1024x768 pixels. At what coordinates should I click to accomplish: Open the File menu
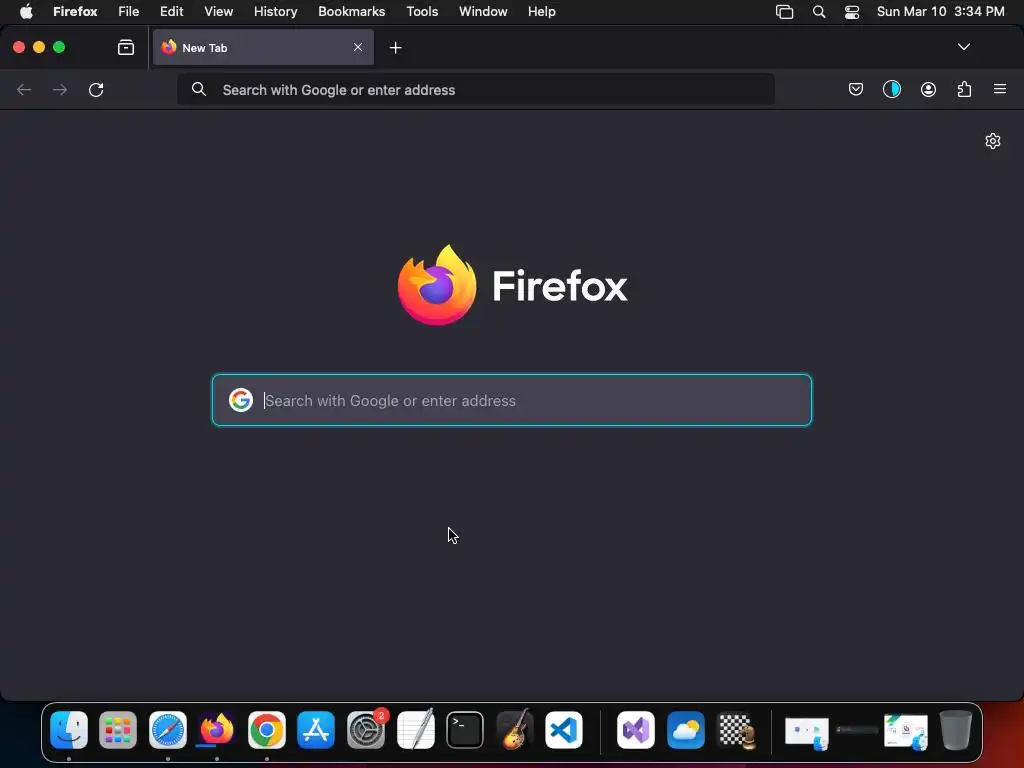point(129,11)
